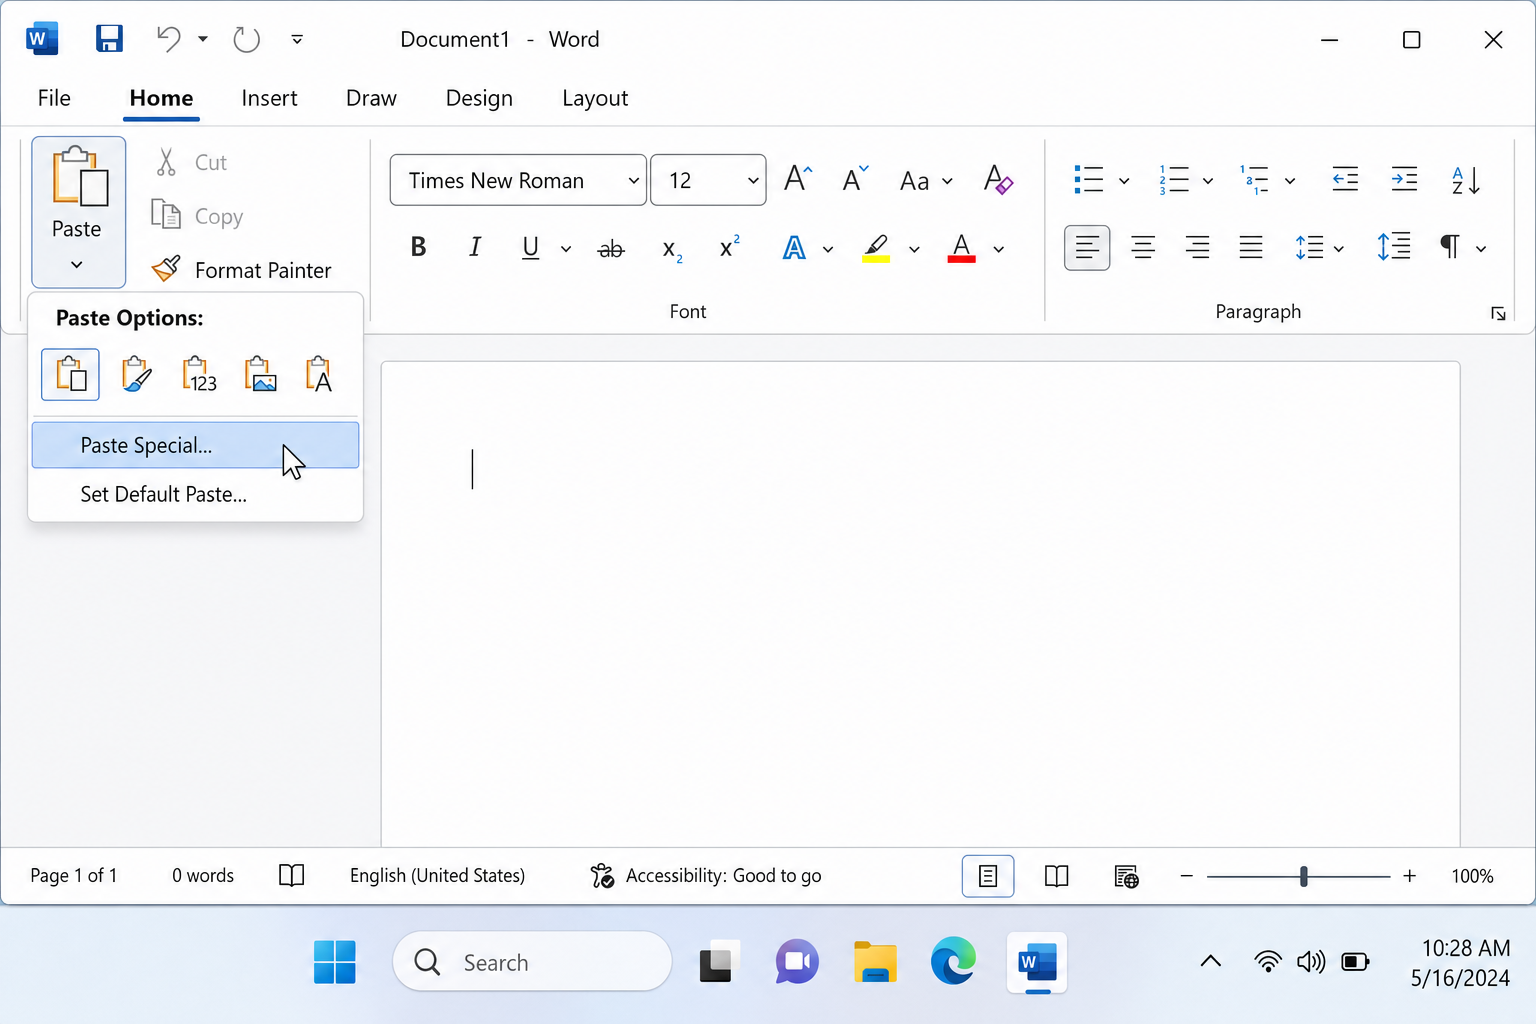
Task: Click English (United States) language status
Action: pyautogui.click(x=437, y=875)
